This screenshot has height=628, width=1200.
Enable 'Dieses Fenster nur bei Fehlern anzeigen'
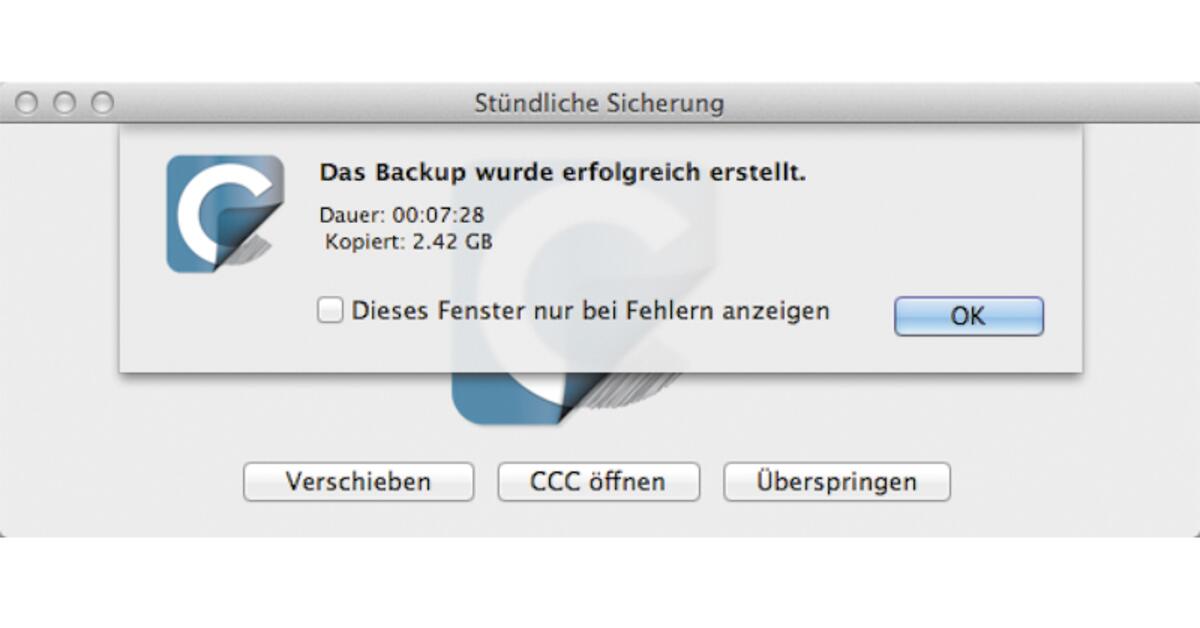click(330, 312)
